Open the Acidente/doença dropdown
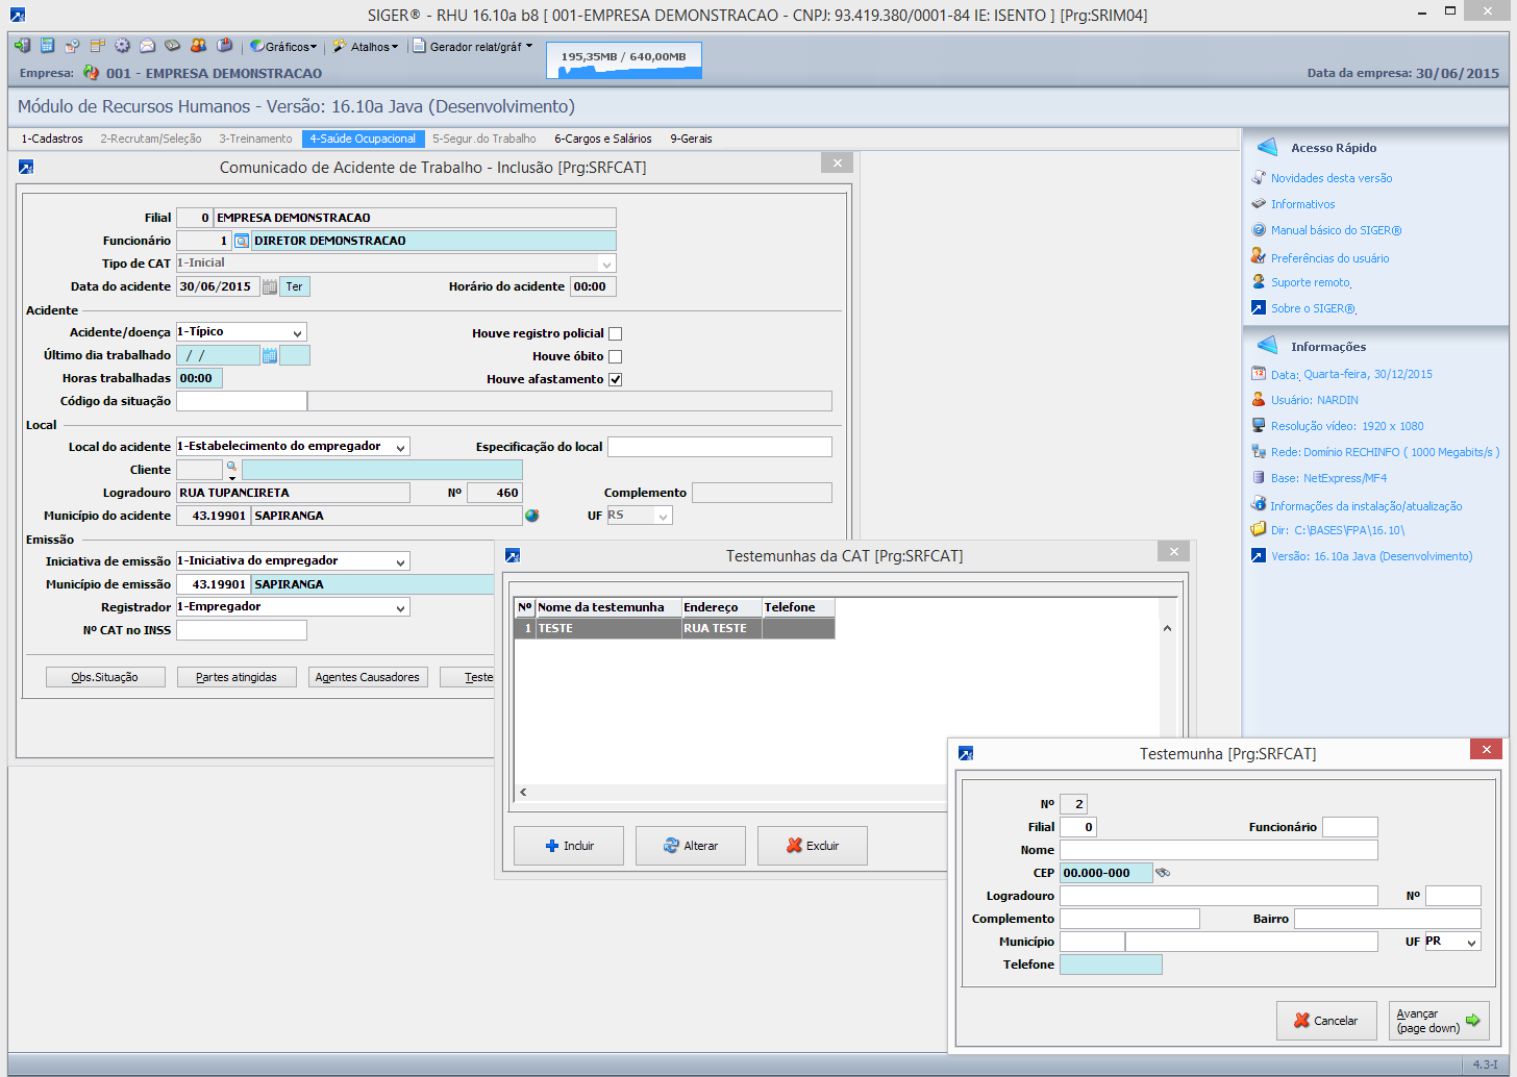Viewport: 1517px width, 1077px height. click(x=297, y=333)
